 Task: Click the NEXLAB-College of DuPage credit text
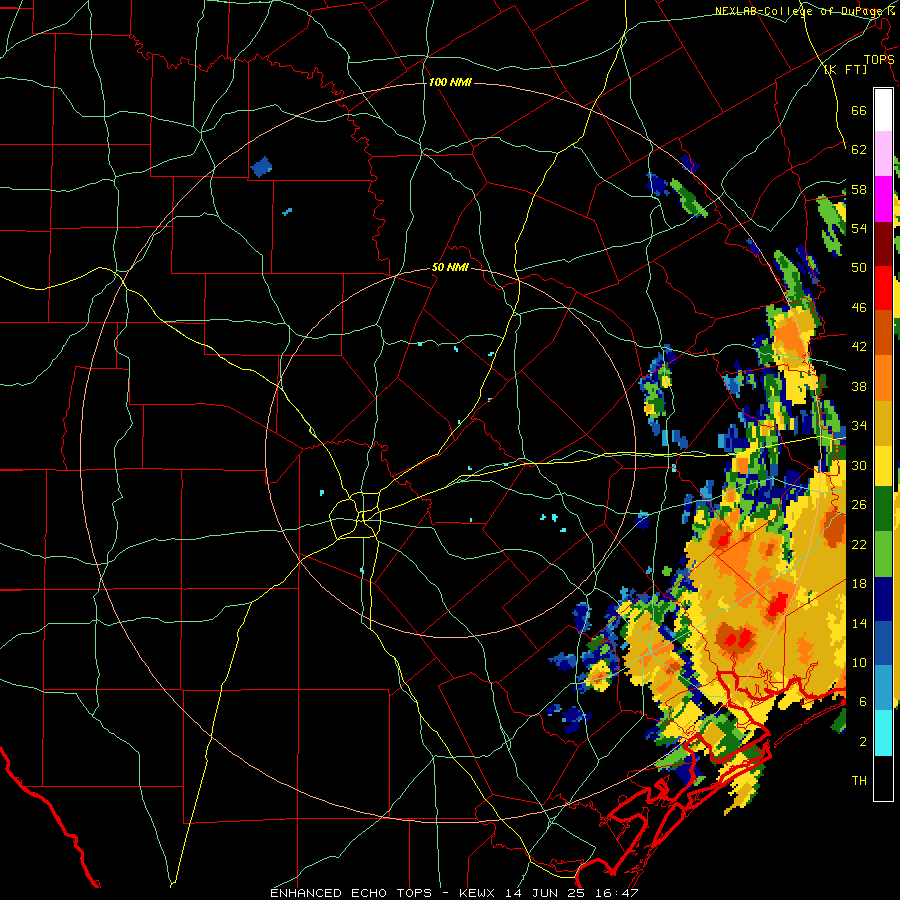(x=802, y=11)
